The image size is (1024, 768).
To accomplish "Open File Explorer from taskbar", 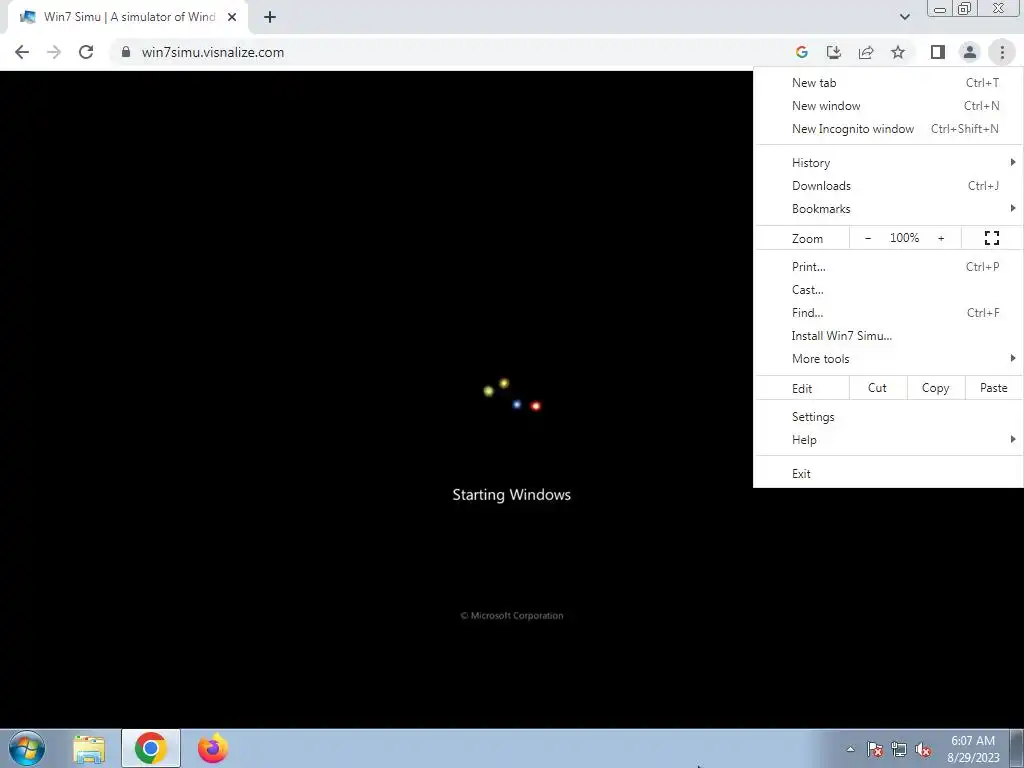I will tap(89, 749).
